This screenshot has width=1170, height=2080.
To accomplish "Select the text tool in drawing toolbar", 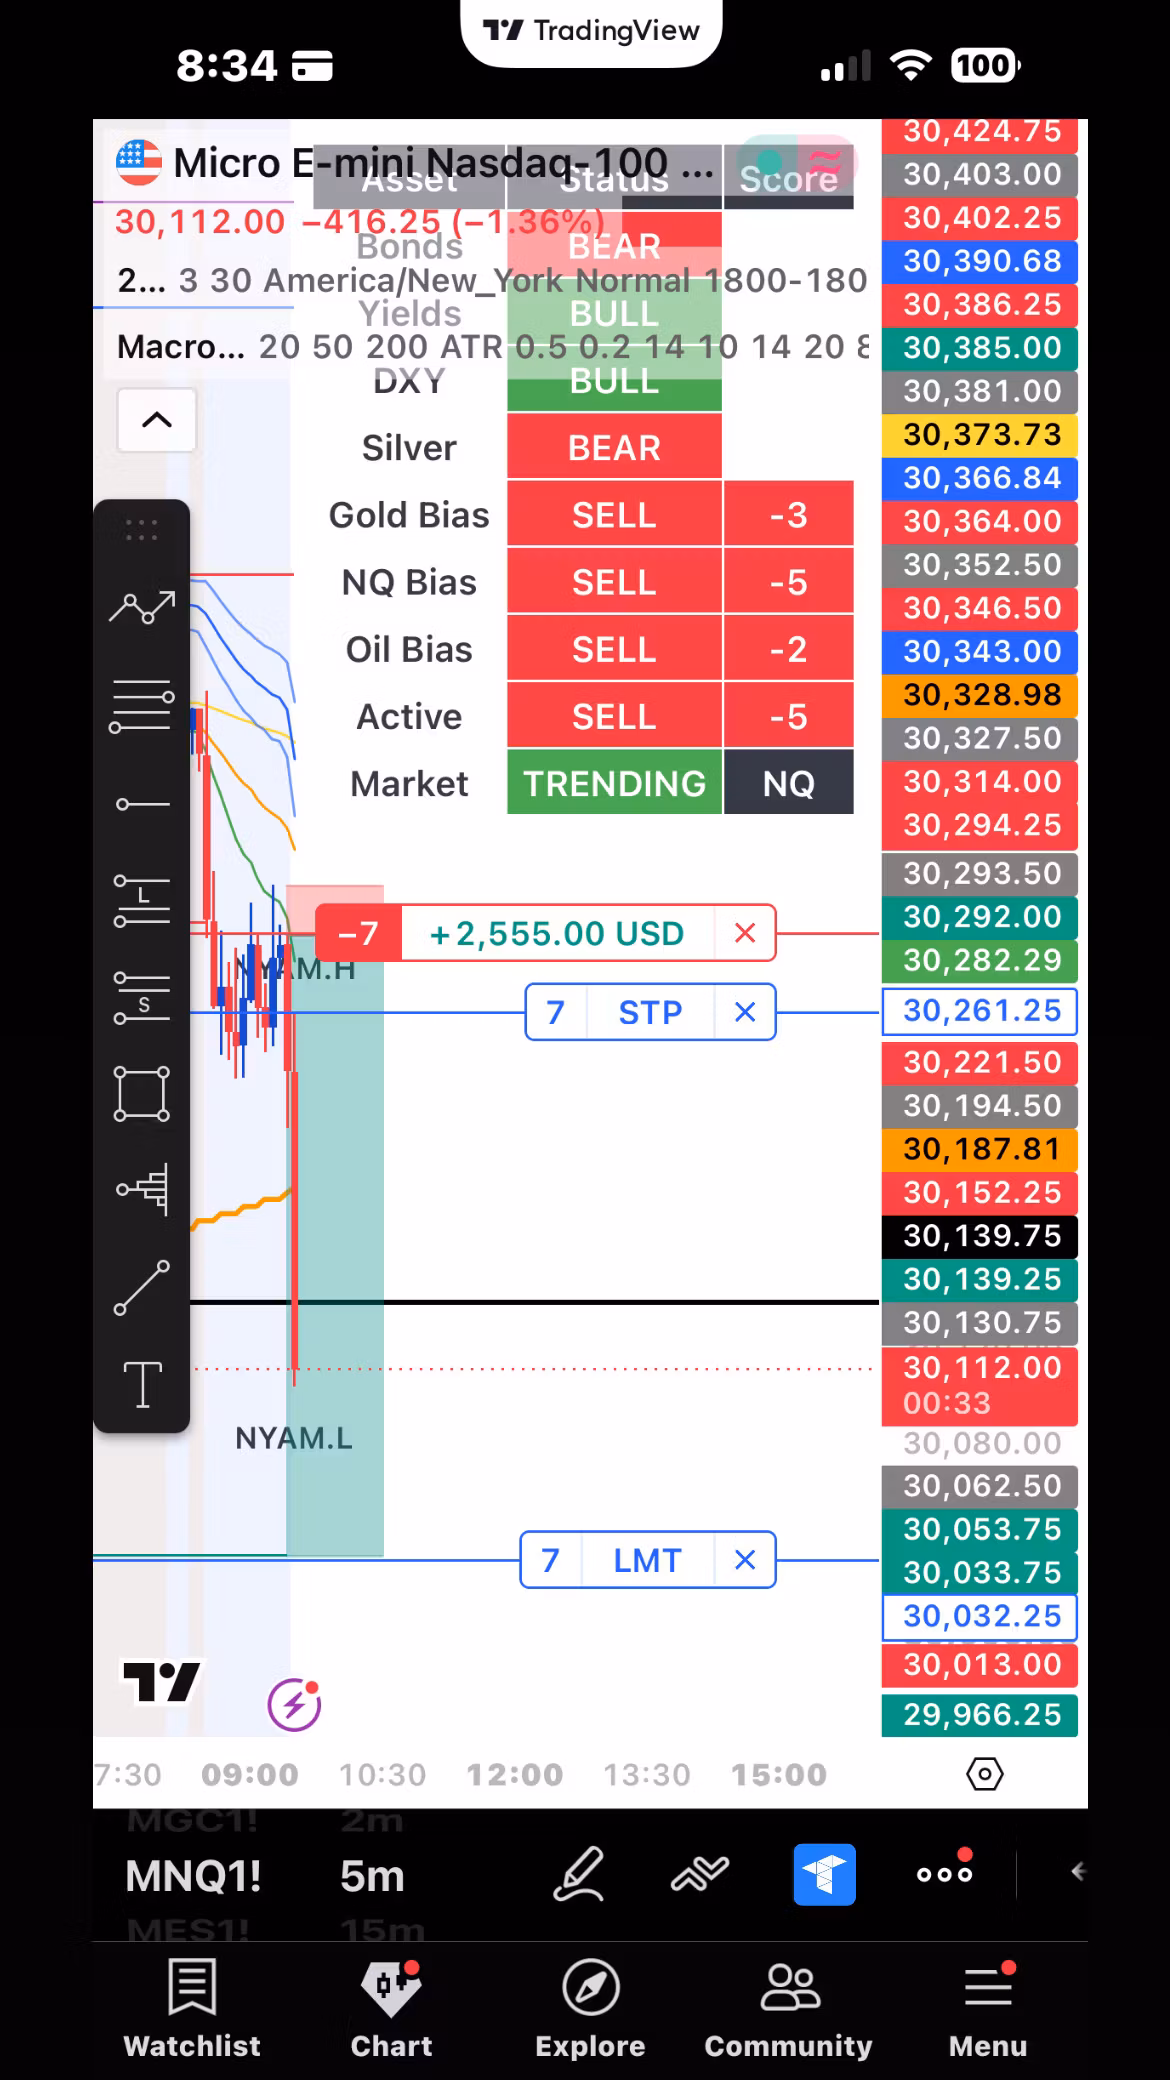I will [x=141, y=1385].
